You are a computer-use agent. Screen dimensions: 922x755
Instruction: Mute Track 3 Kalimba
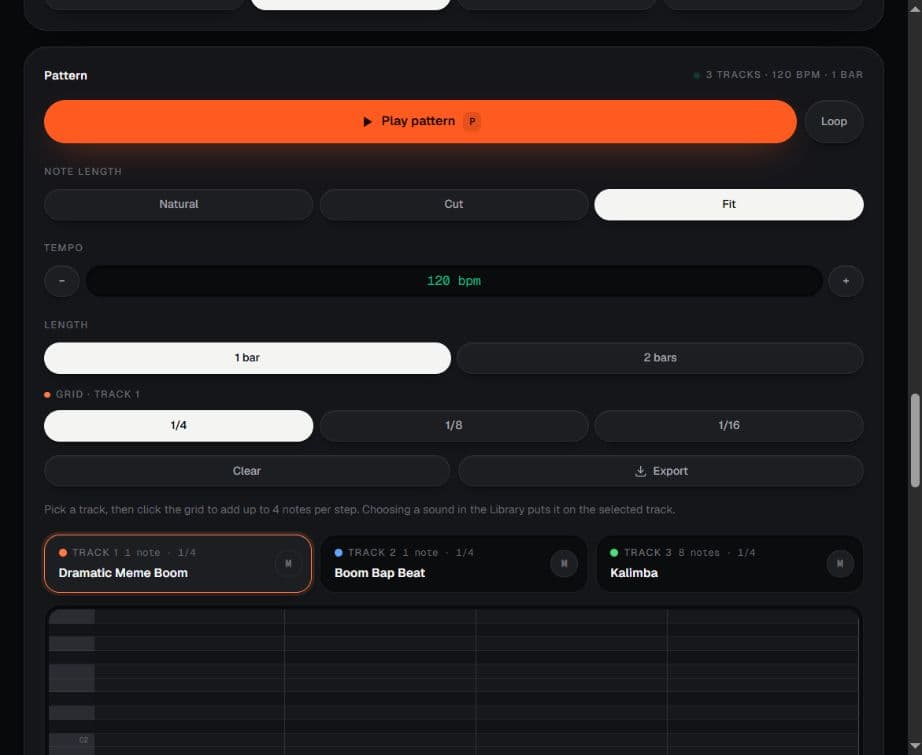840,563
